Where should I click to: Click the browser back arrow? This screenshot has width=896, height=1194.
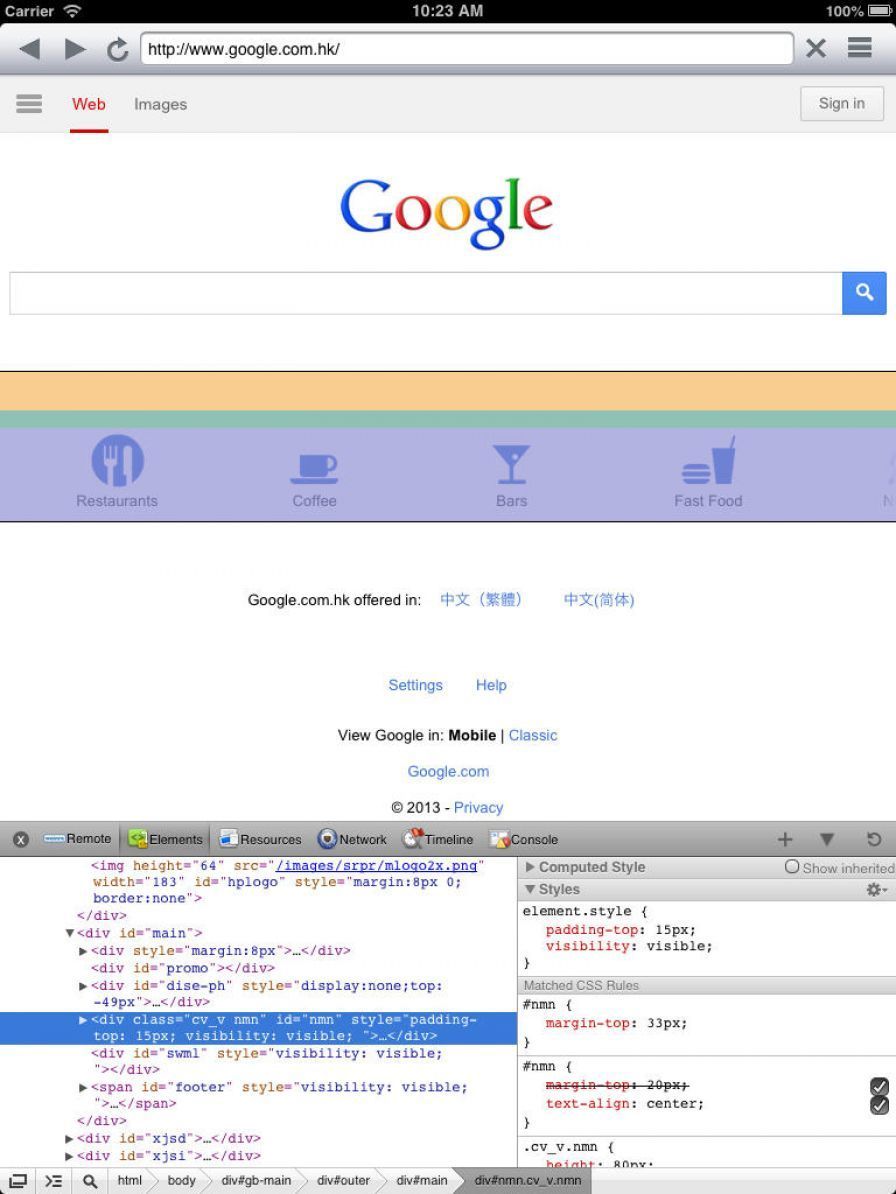[30, 48]
